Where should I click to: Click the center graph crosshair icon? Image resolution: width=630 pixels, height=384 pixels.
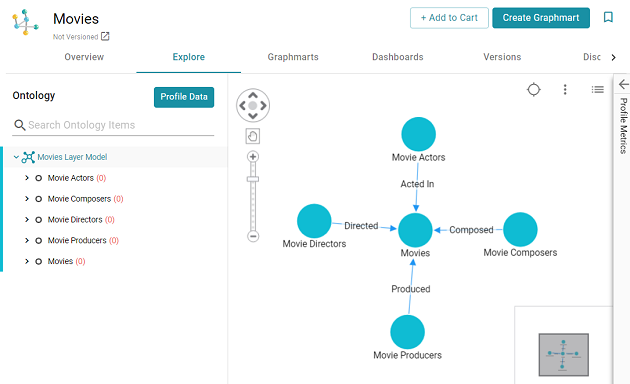[534, 90]
